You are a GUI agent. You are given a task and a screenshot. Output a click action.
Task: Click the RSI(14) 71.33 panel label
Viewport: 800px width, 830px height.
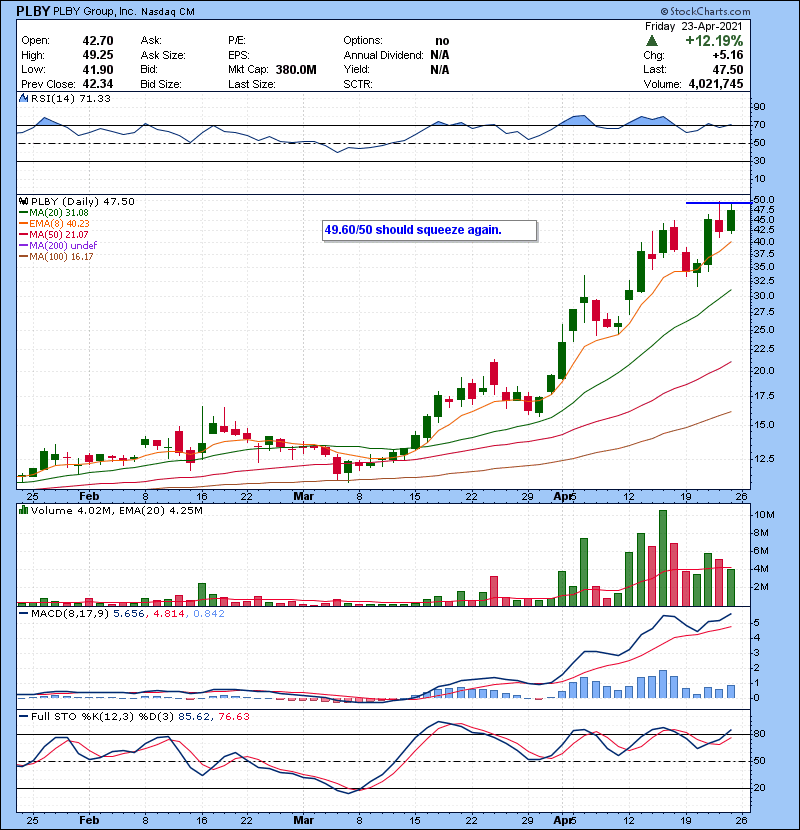[x=71, y=98]
